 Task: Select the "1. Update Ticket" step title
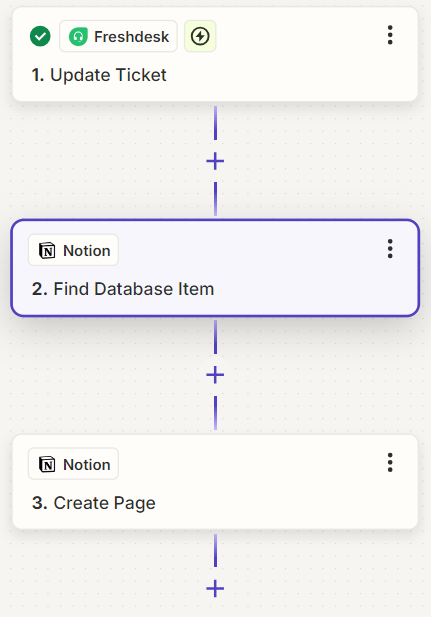99,75
